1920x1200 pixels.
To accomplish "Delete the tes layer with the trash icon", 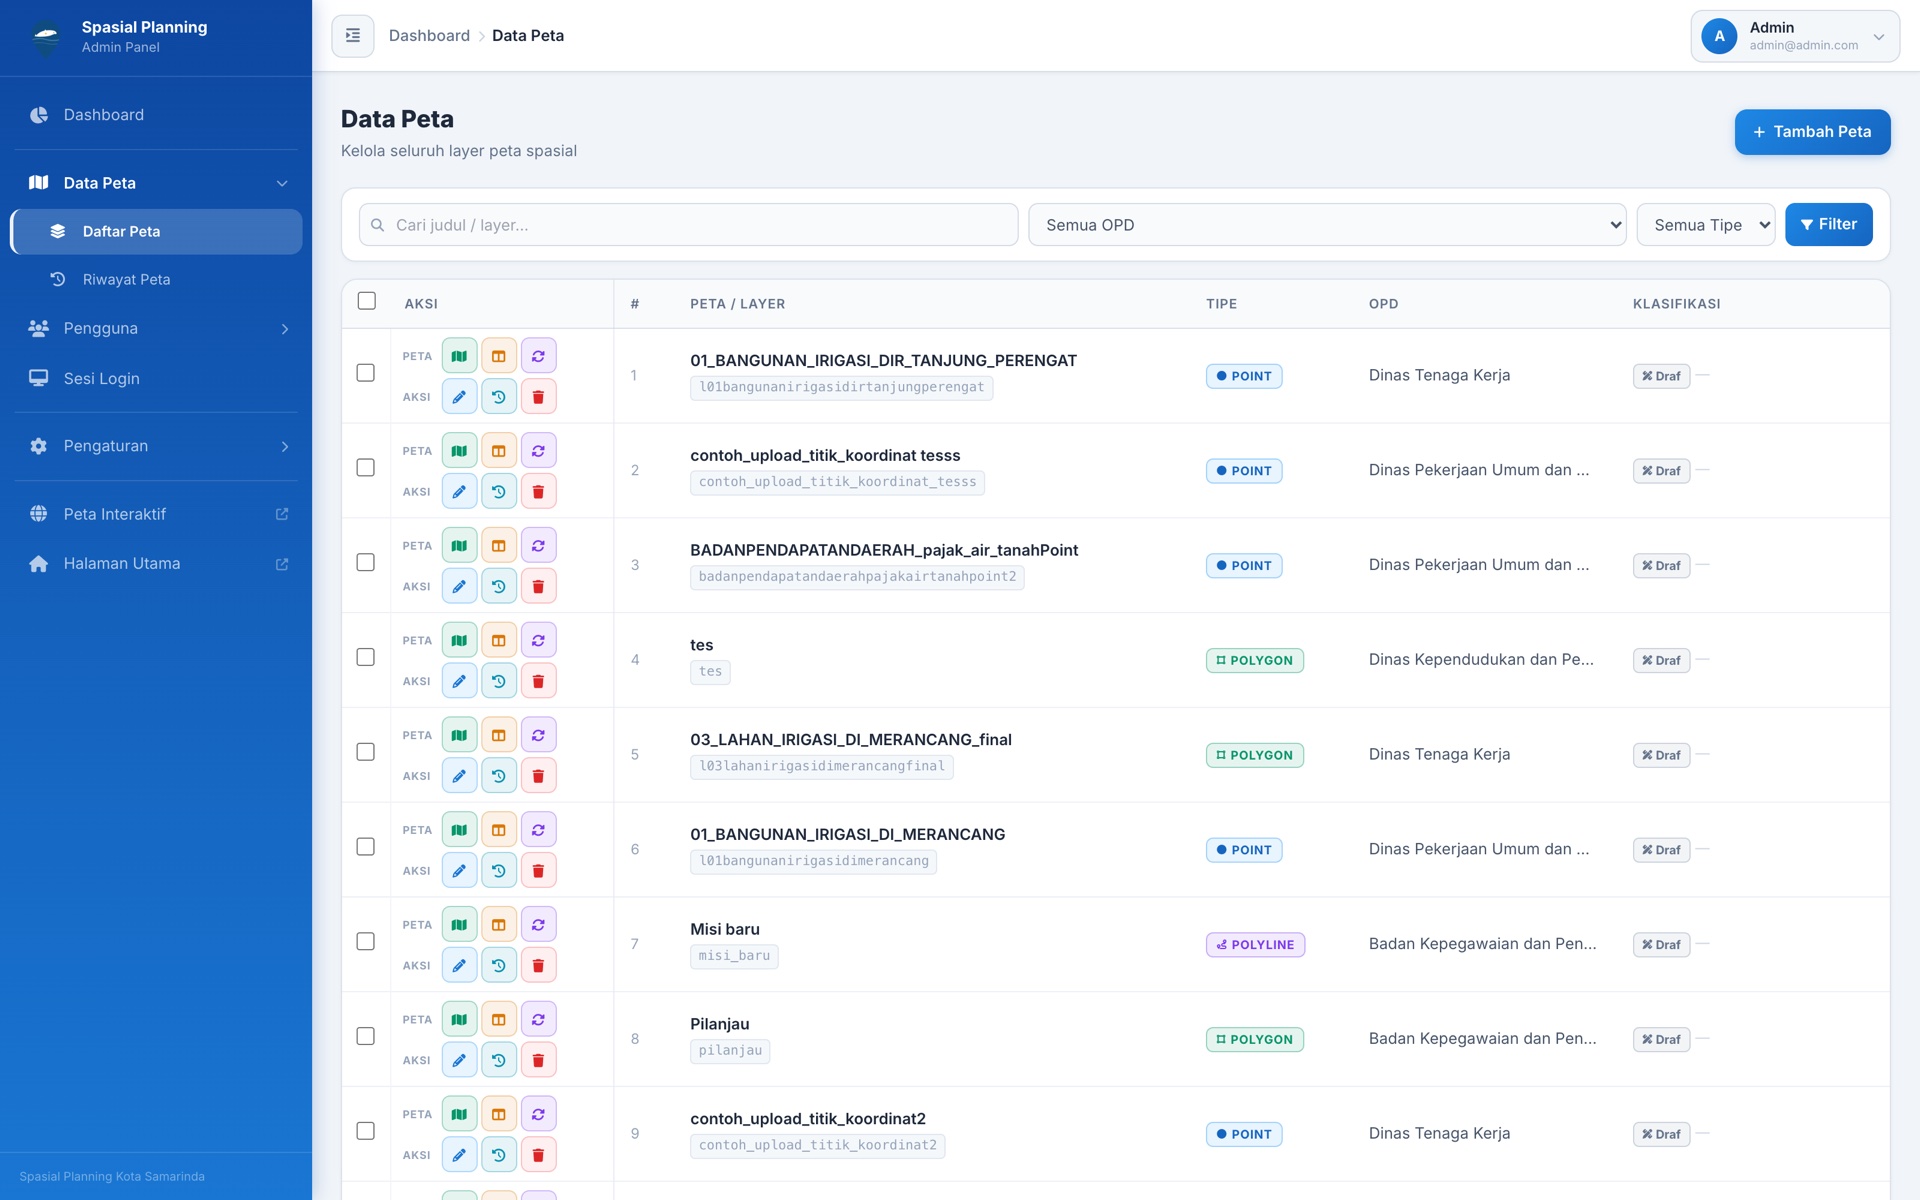I will 538,682.
